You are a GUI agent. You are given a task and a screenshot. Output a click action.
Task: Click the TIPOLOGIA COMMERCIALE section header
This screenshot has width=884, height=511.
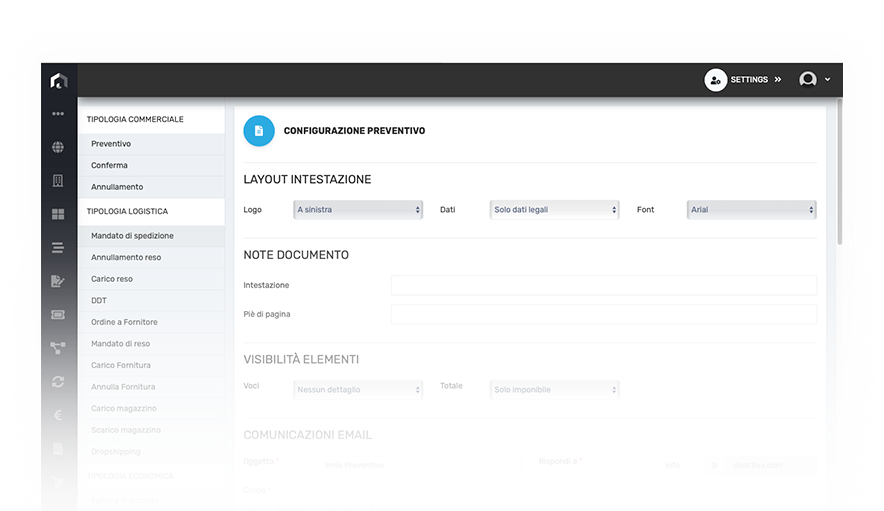[135, 120]
